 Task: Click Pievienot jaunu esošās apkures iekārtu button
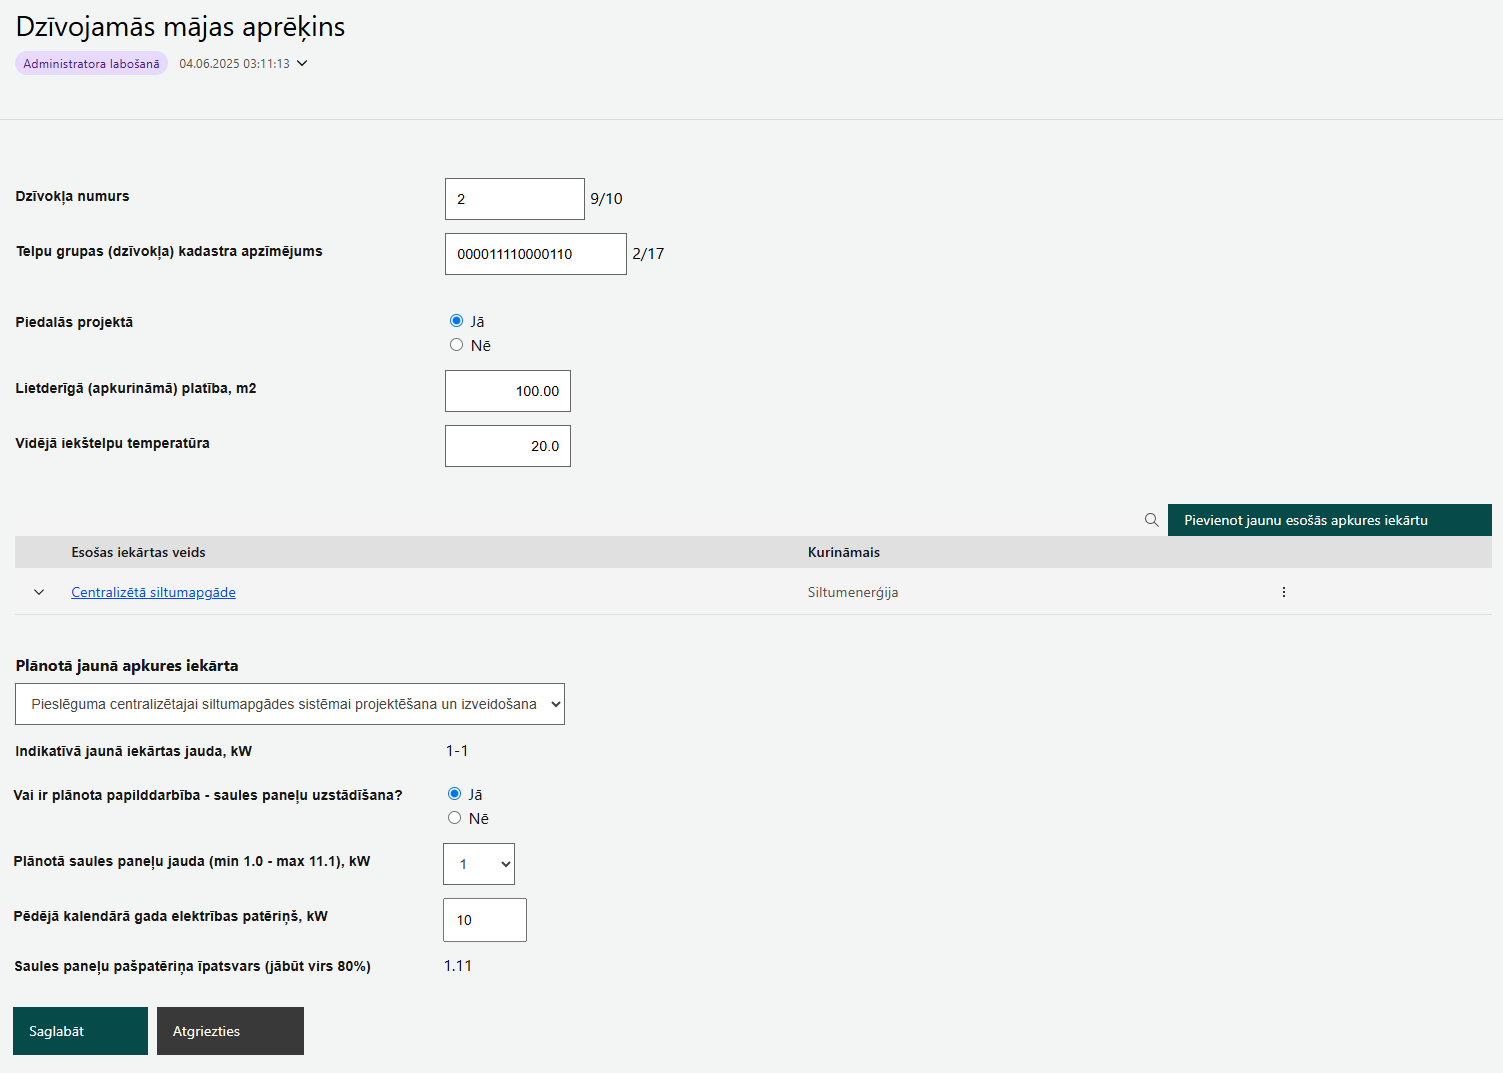point(1330,520)
